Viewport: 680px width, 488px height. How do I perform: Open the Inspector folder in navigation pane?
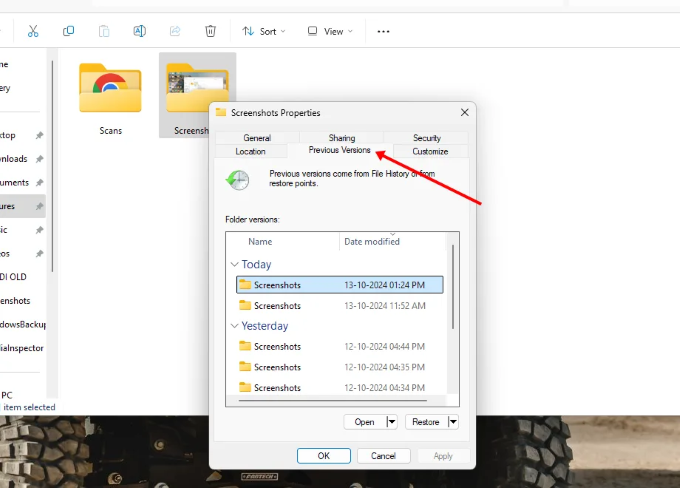tap(23, 348)
